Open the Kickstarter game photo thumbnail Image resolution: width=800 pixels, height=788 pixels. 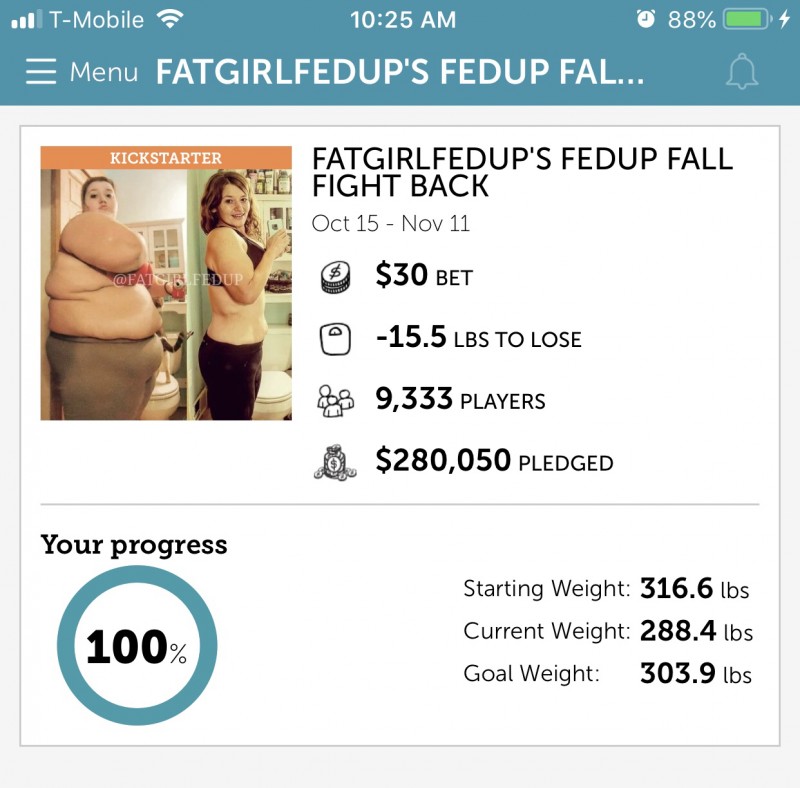166,283
